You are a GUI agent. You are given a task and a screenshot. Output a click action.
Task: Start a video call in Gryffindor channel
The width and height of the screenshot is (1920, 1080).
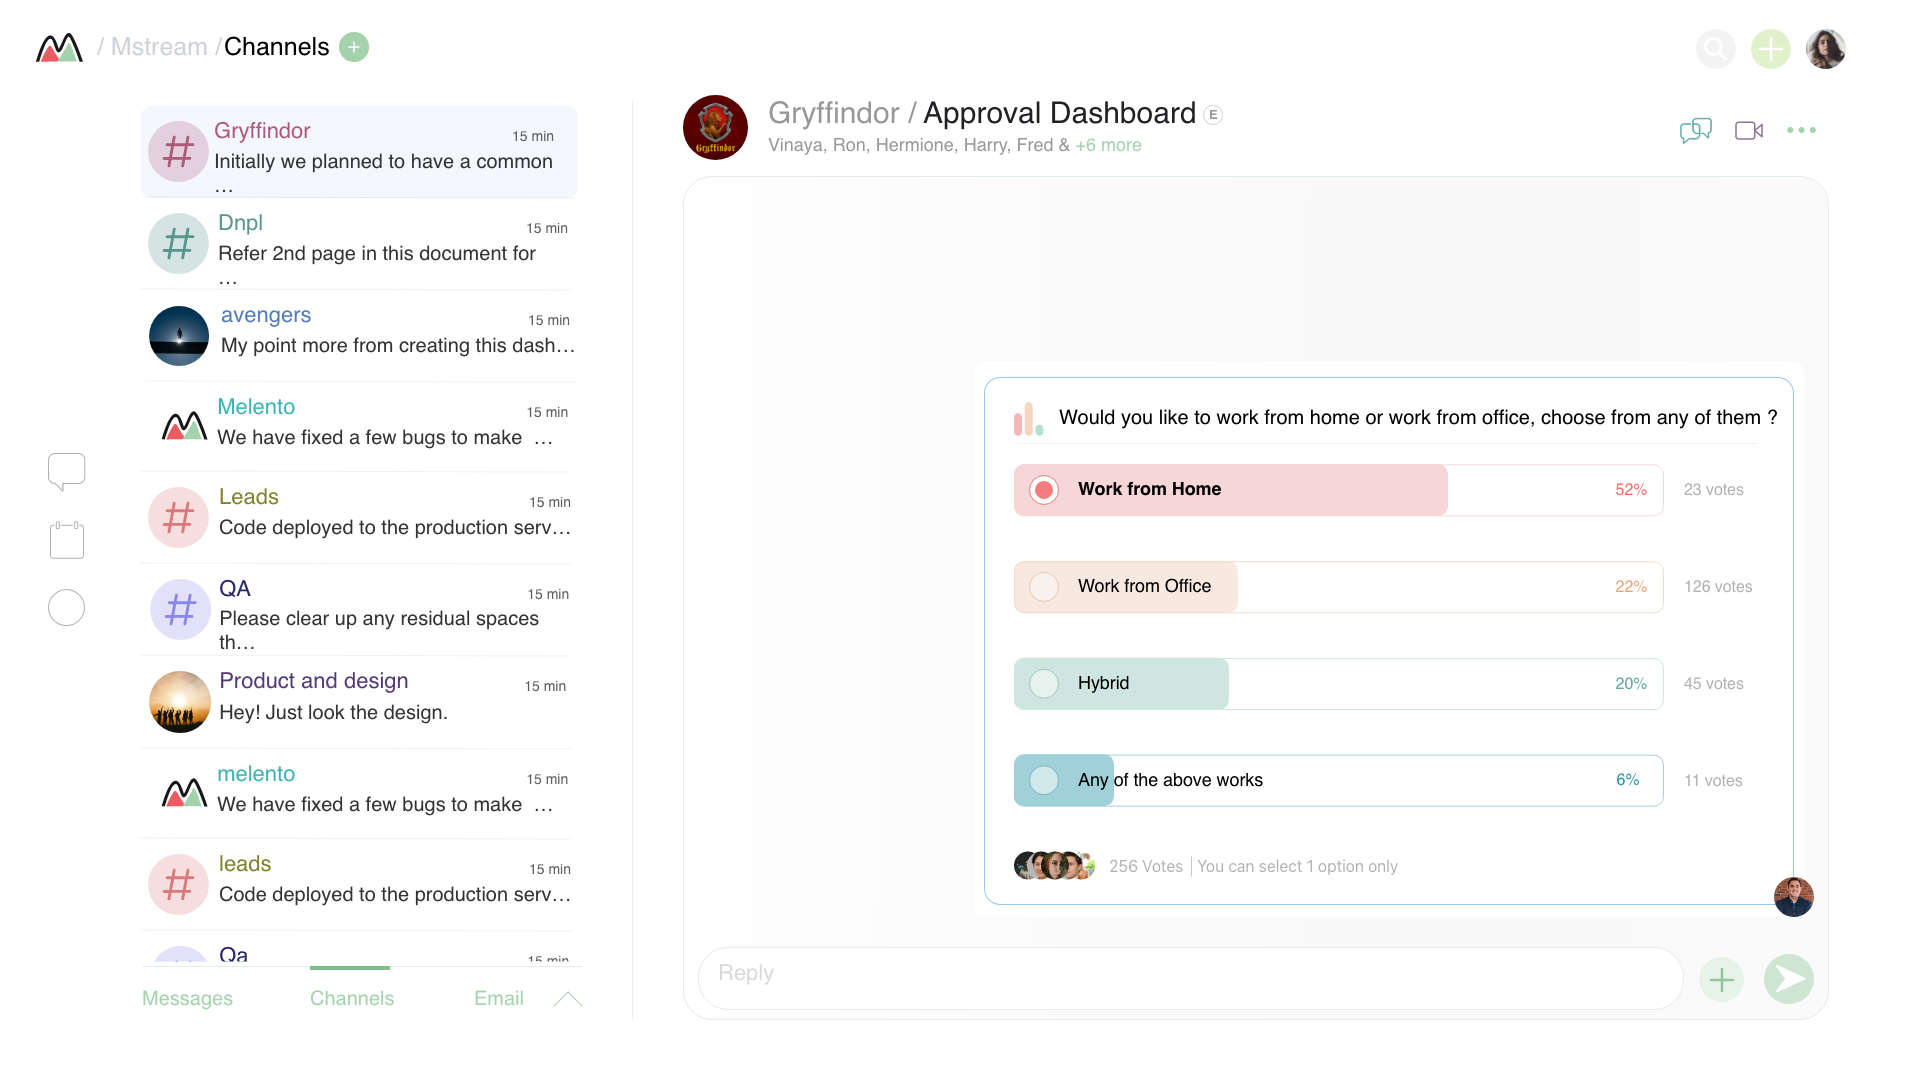[x=1749, y=130]
